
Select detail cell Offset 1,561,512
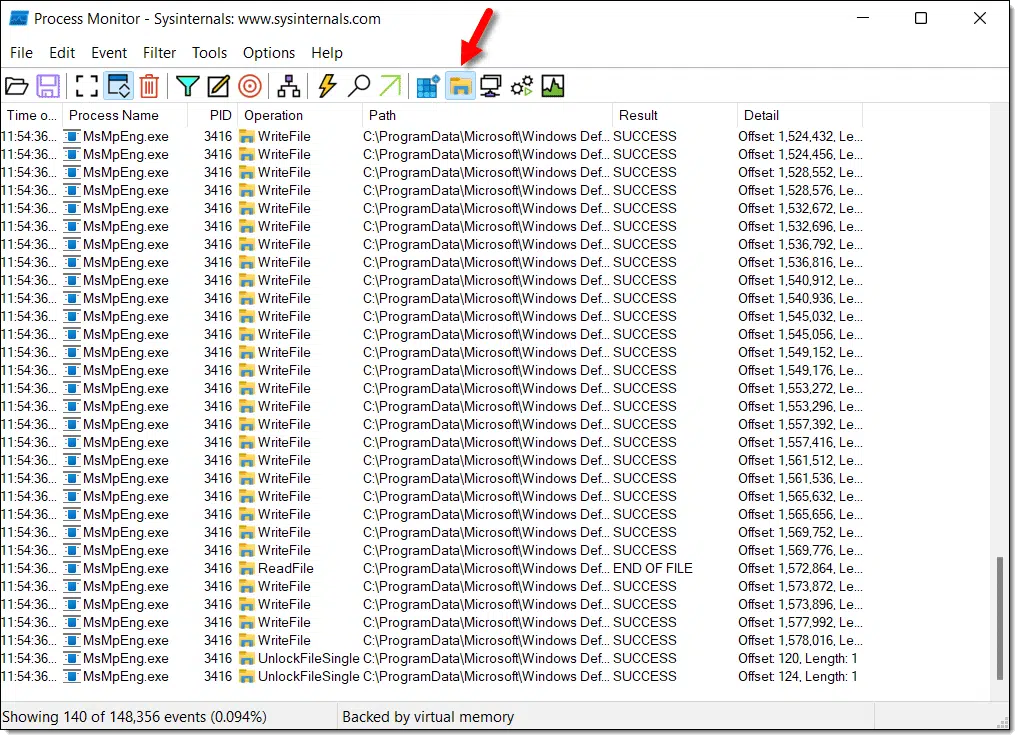800,460
